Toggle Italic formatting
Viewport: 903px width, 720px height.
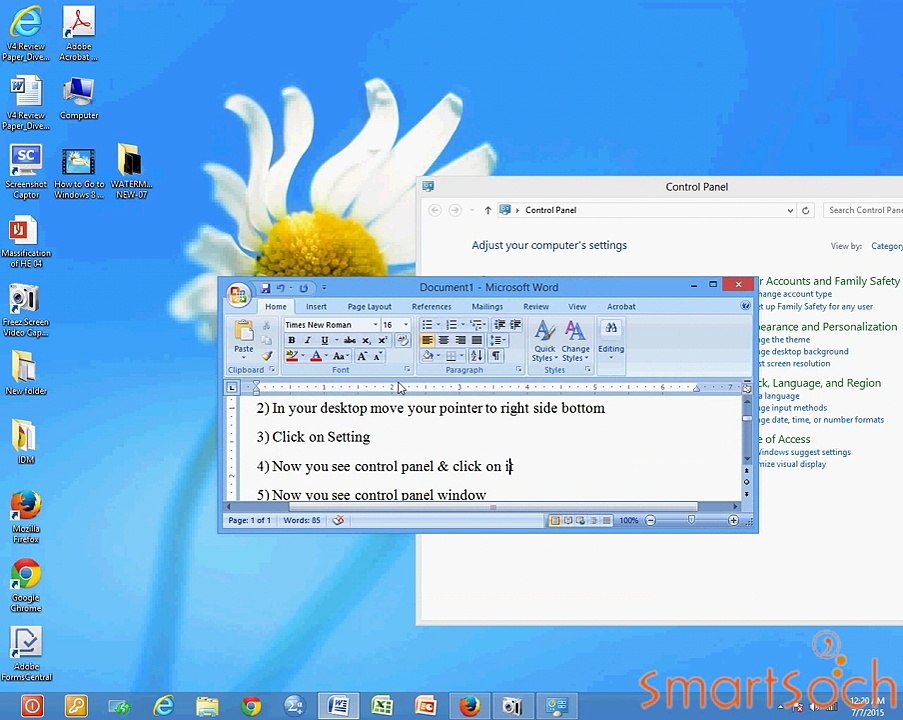308,340
